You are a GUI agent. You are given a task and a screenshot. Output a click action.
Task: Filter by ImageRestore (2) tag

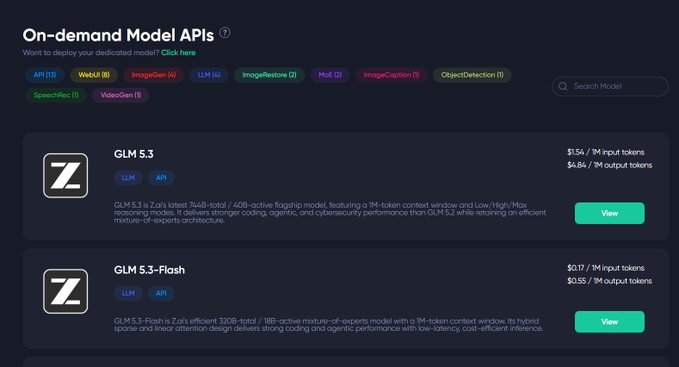(269, 75)
